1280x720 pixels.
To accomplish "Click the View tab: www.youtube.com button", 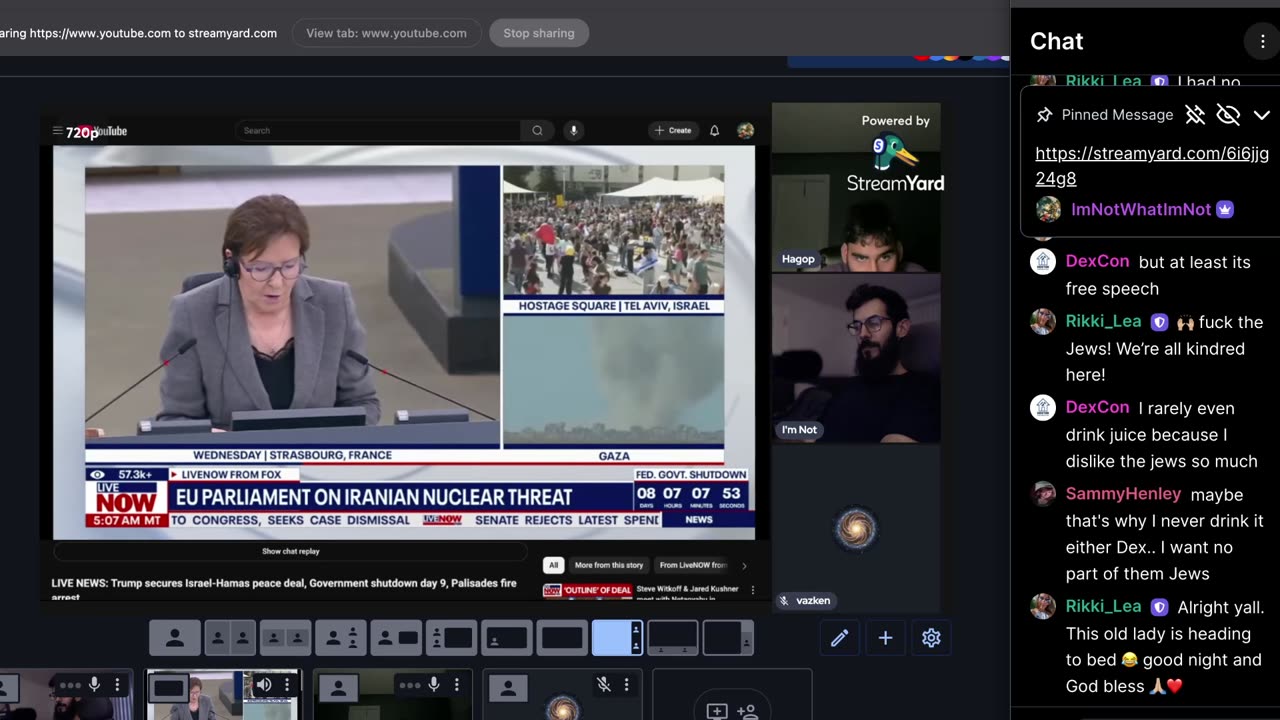I will [x=386, y=33].
